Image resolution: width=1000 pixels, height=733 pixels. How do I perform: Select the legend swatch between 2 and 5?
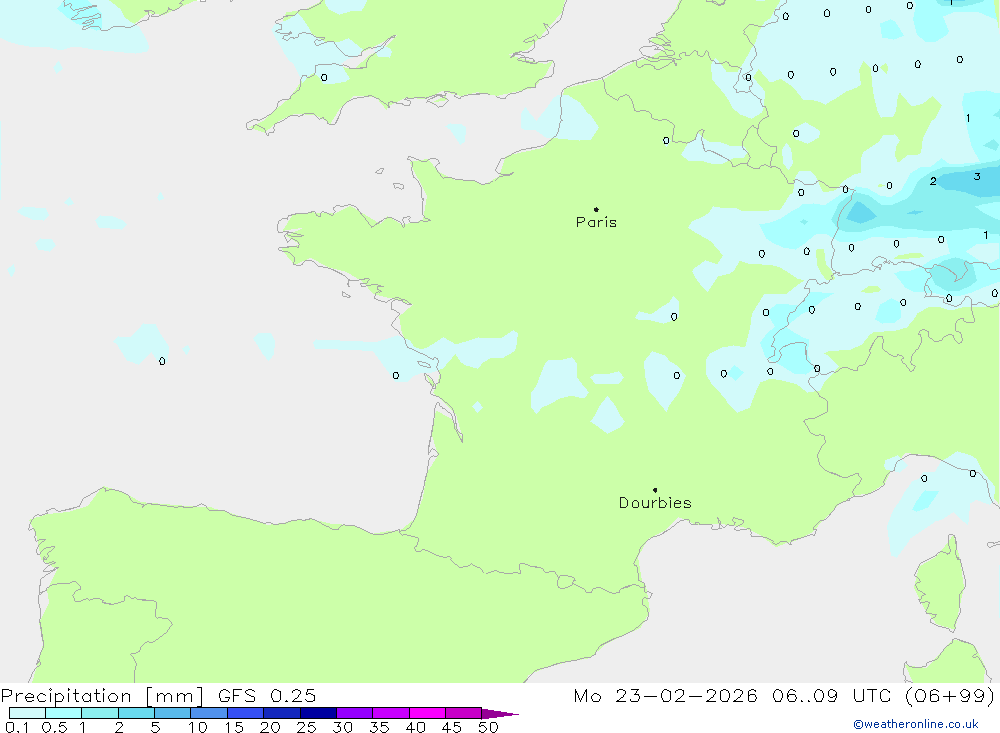pos(136,713)
